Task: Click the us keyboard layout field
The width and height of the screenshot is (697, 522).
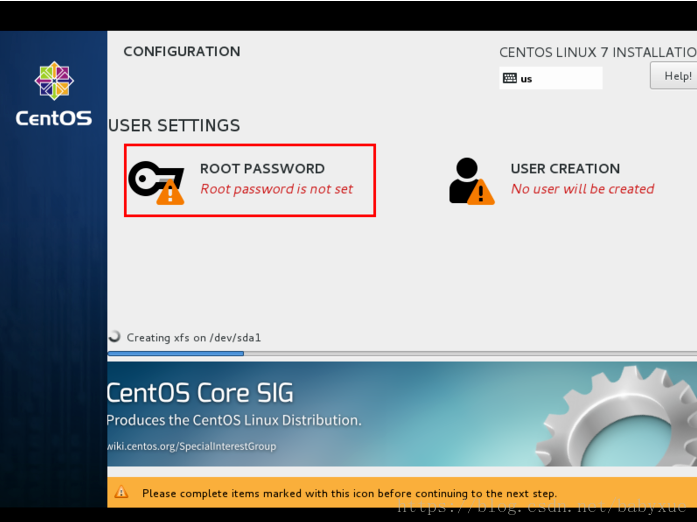Action: (x=551, y=78)
